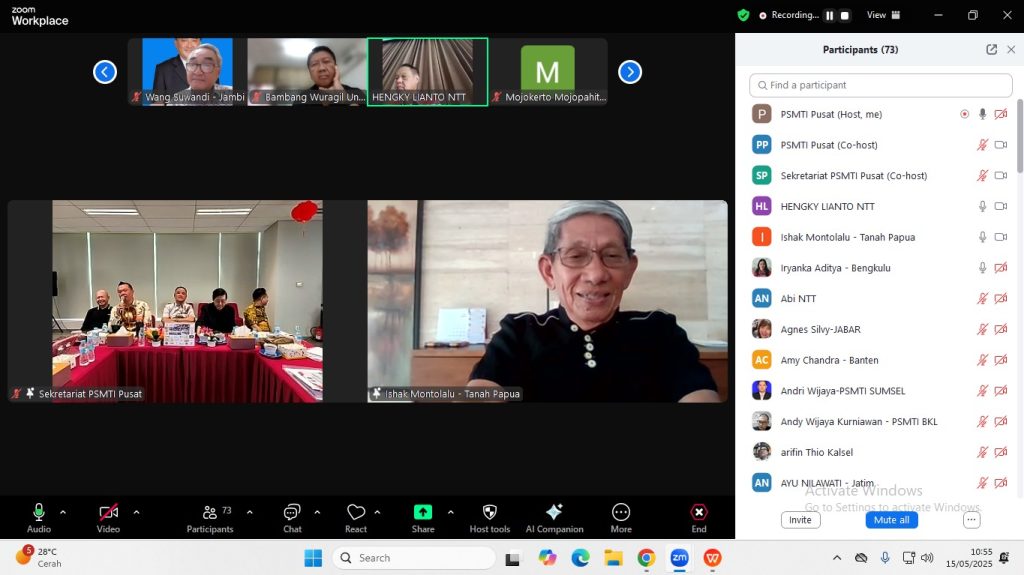Viewport: 1024px width, 575px height.
Task: Select Wang Suwandi - Jambi video thumbnail
Action: tap(187, 71)
